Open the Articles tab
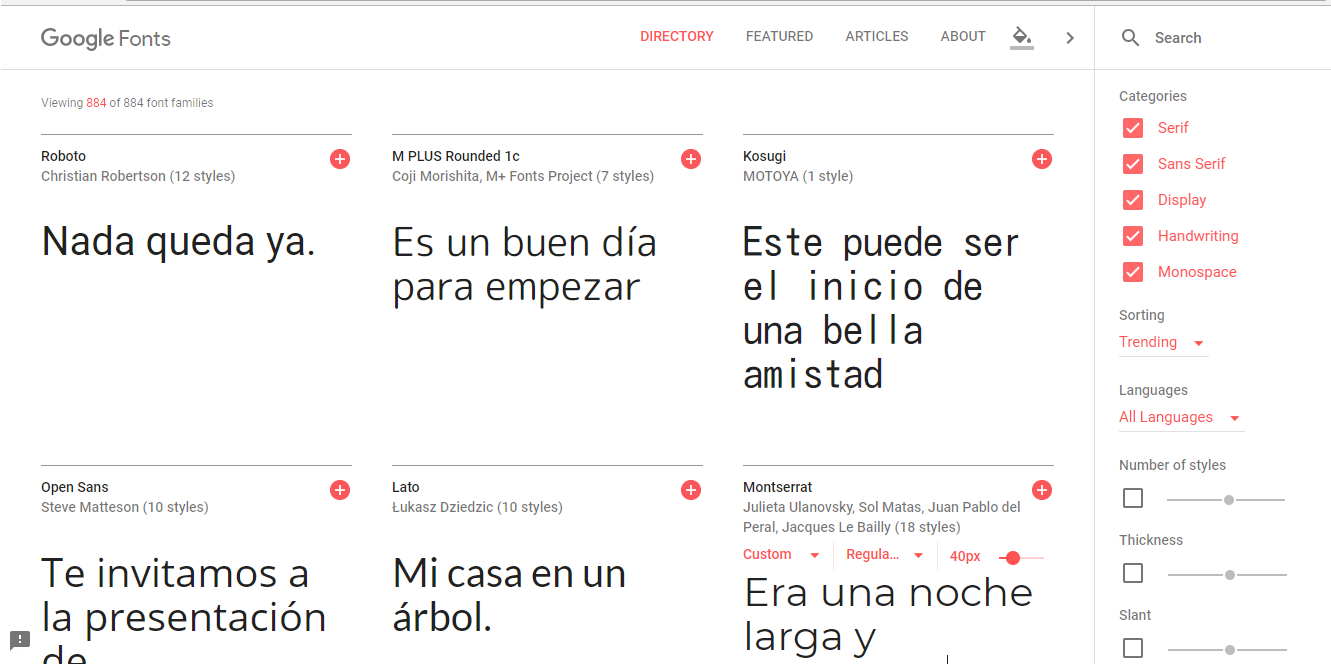 click(877, 36)
